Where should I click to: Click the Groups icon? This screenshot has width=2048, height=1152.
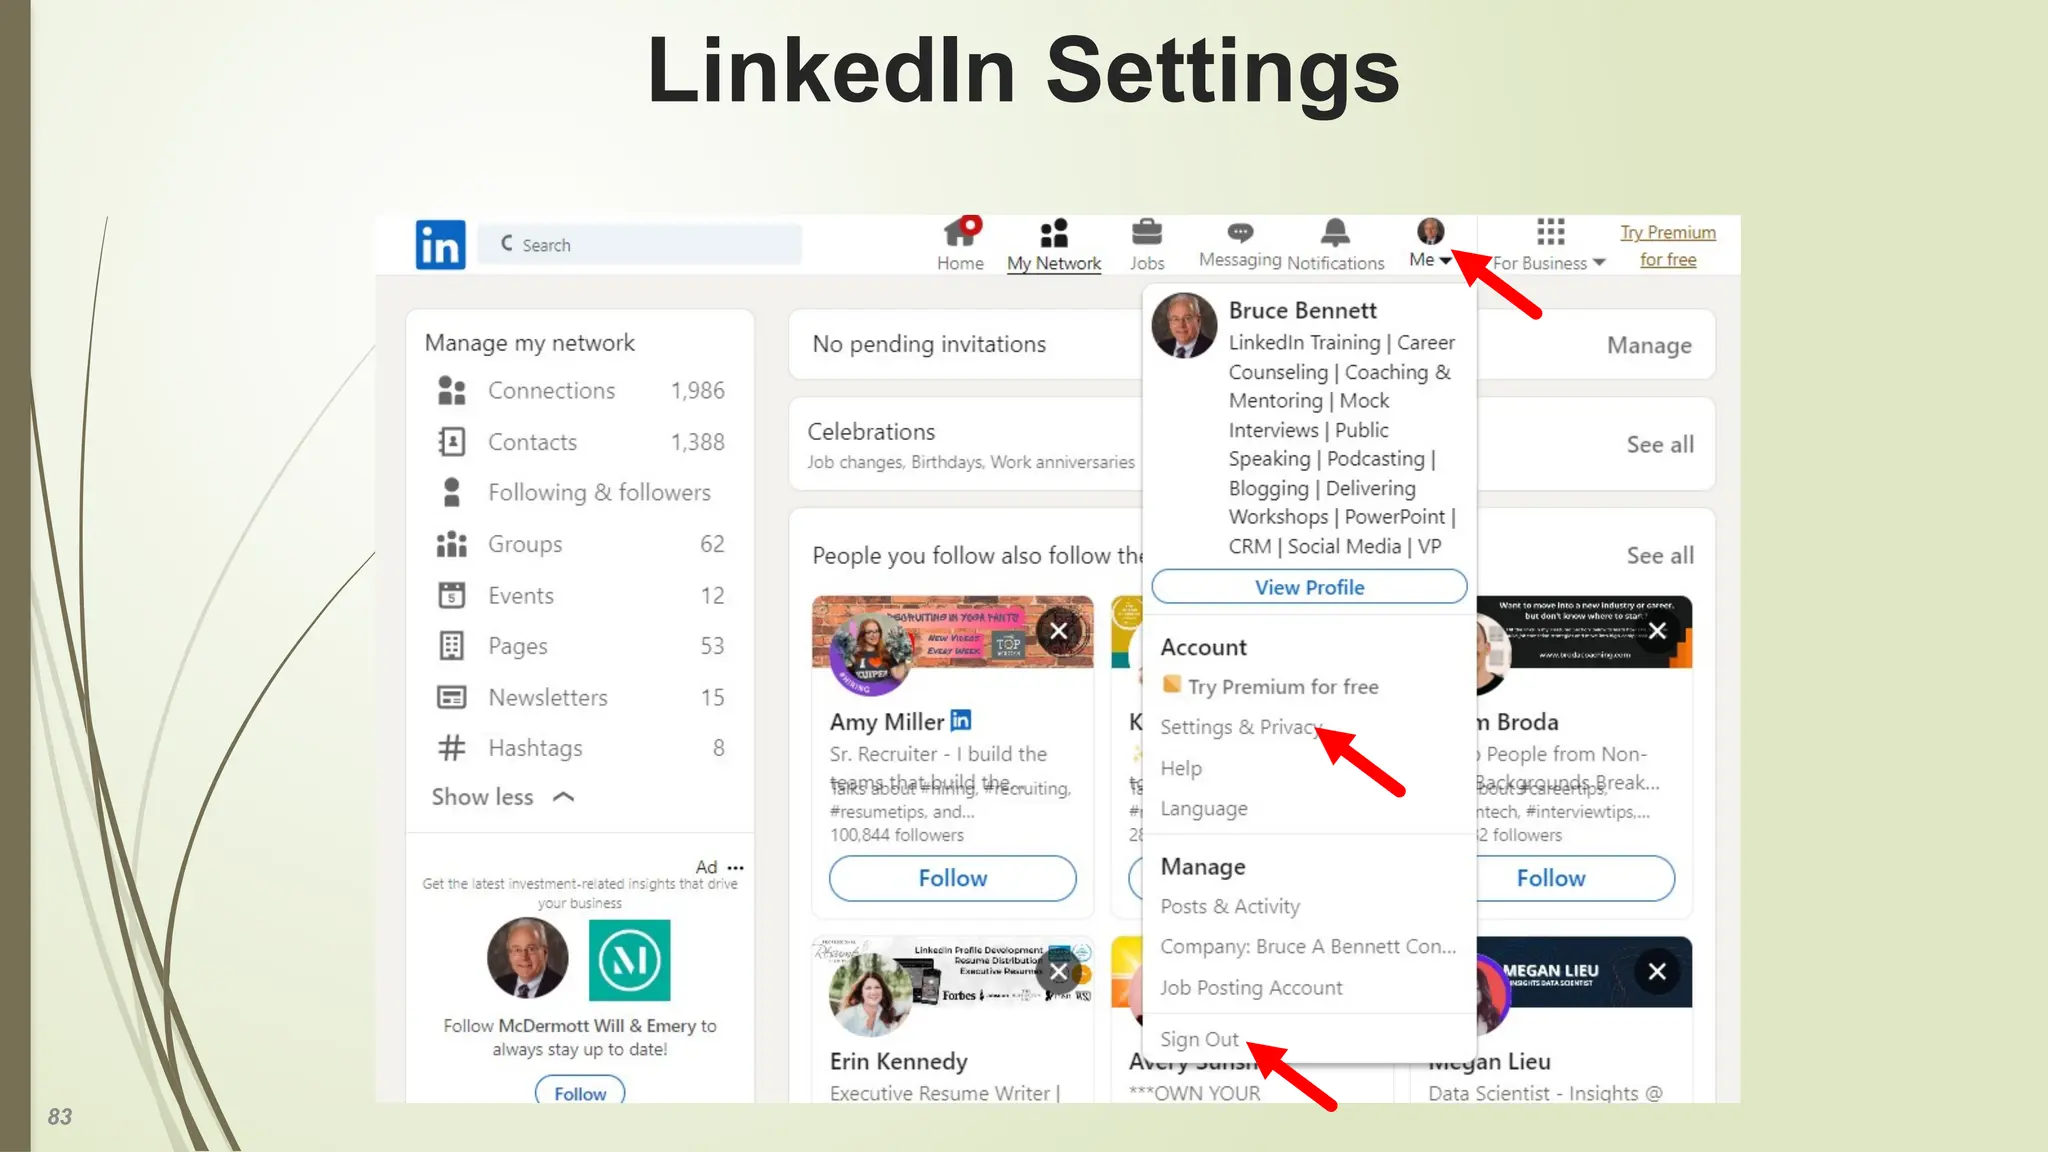click(452, 544)
